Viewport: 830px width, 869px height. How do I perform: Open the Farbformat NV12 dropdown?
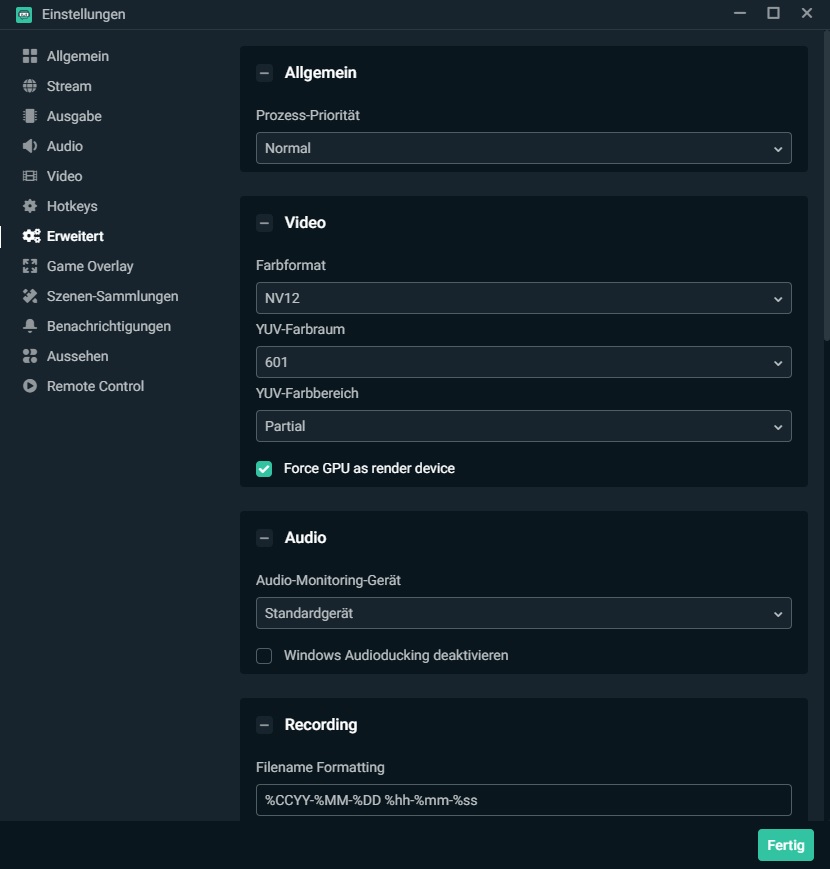523,298
